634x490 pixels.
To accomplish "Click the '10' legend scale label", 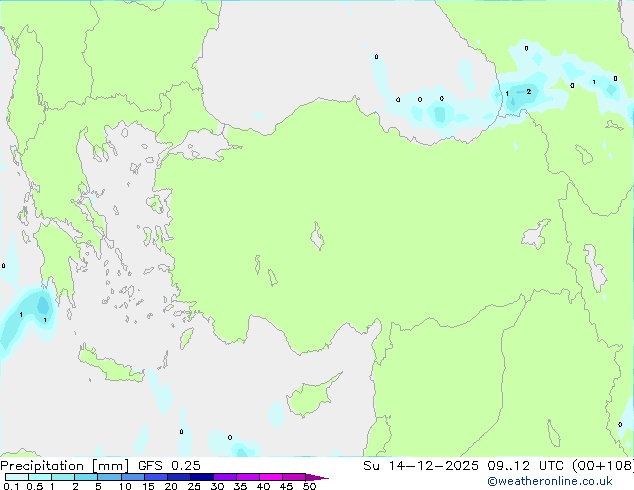I will (x=125, y=486).
